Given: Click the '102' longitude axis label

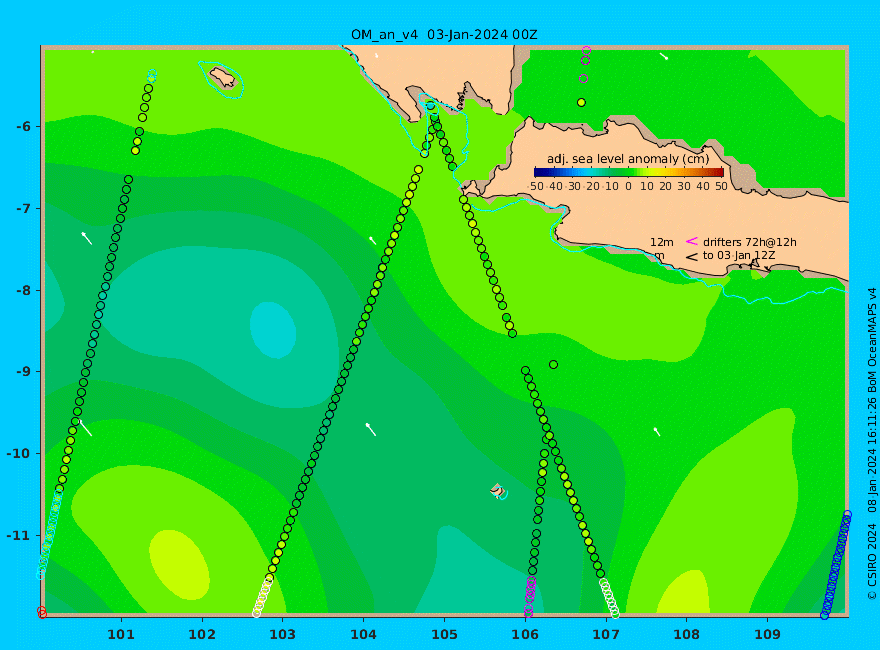Looking at the screenshot, I should tap(201, 635).
